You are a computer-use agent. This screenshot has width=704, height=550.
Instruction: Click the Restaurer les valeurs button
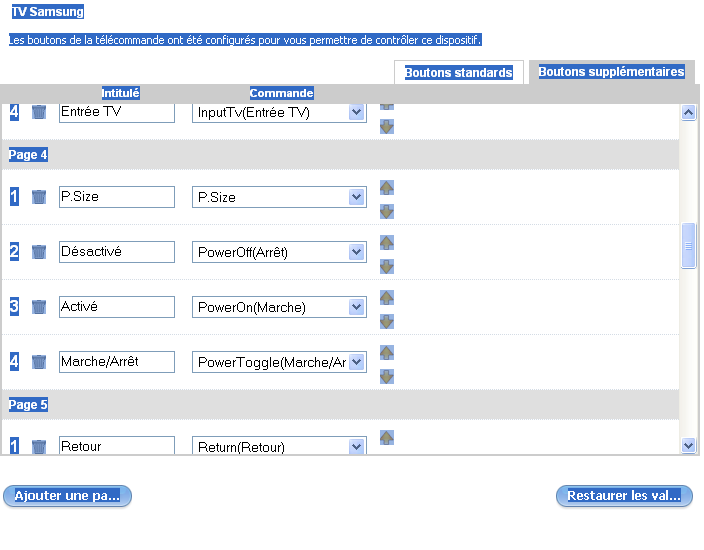(x=624, y=496)
